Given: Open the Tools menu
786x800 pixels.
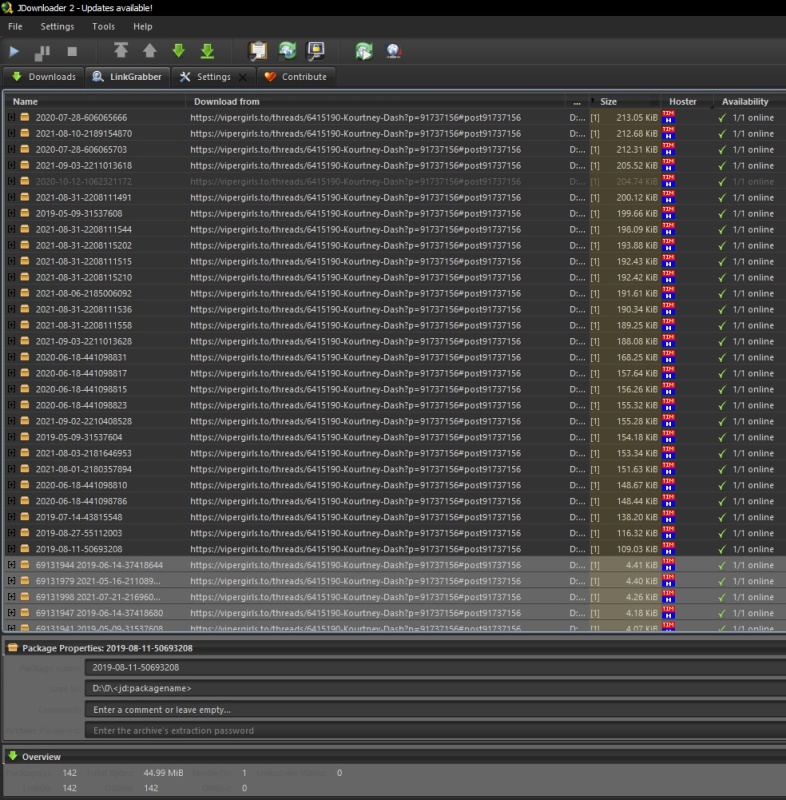Looking at the screenshot, I should coord(103,27).
